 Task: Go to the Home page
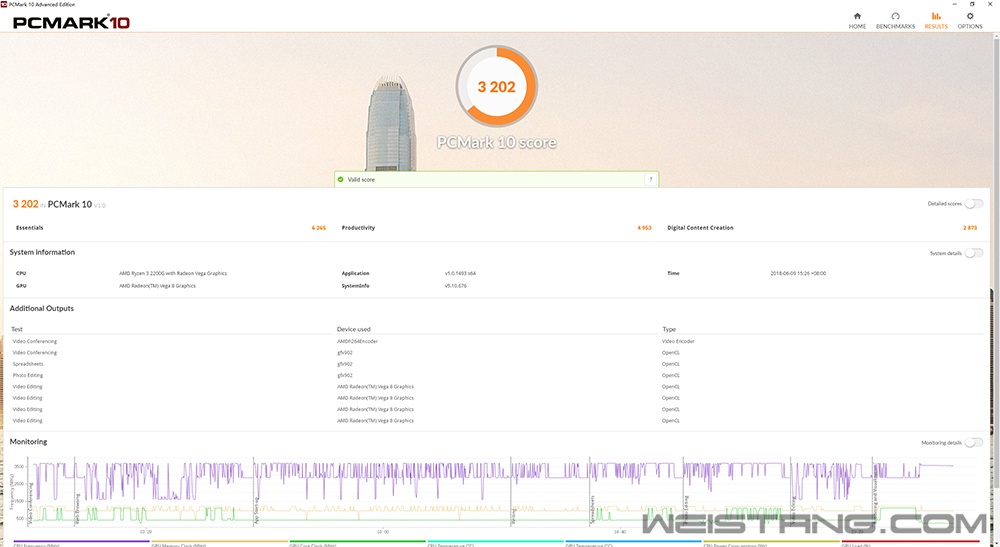point(857,20)
